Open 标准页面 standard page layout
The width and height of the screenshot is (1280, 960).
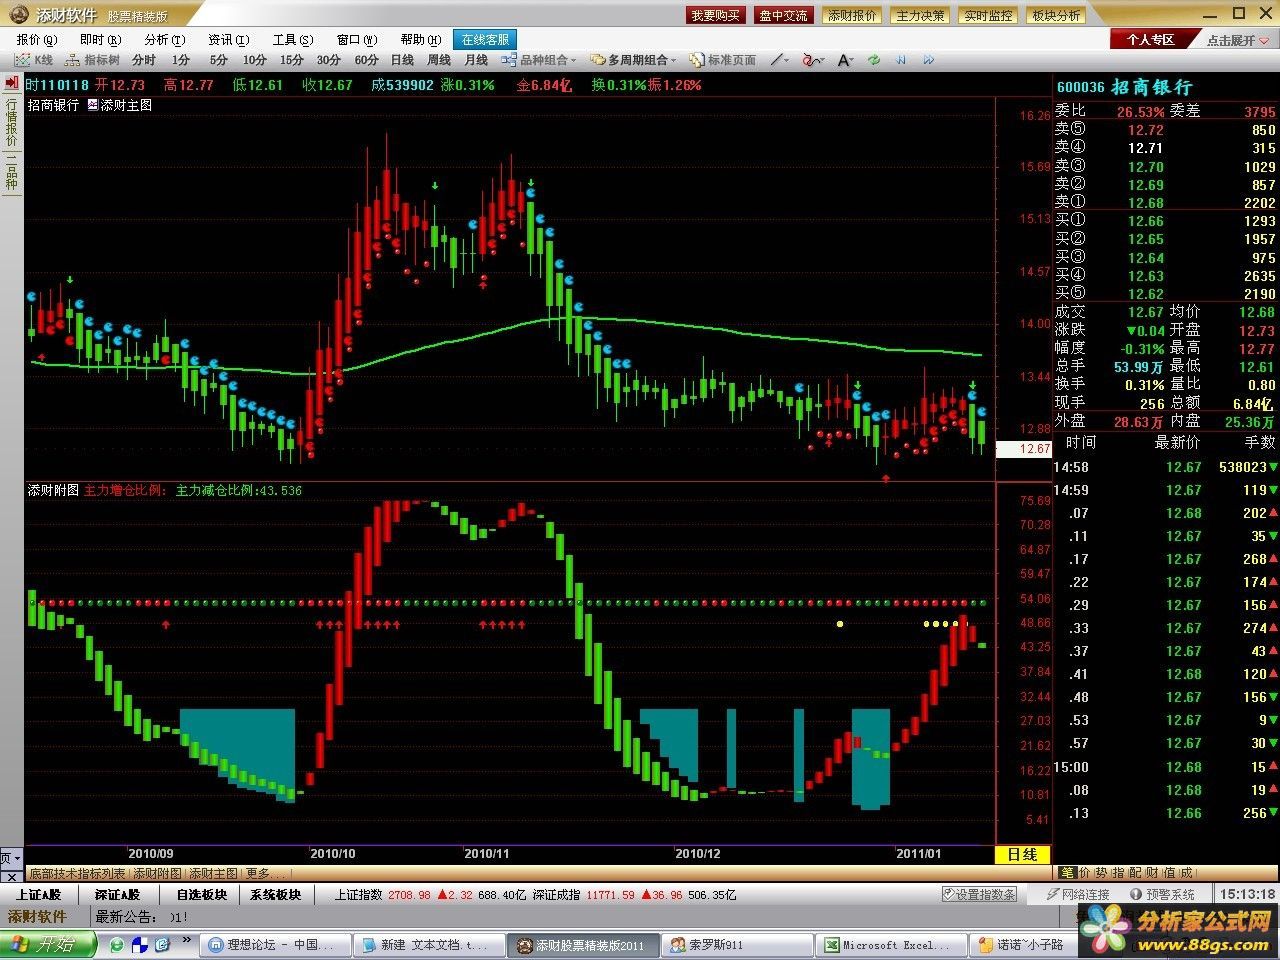tap(724, 61)
